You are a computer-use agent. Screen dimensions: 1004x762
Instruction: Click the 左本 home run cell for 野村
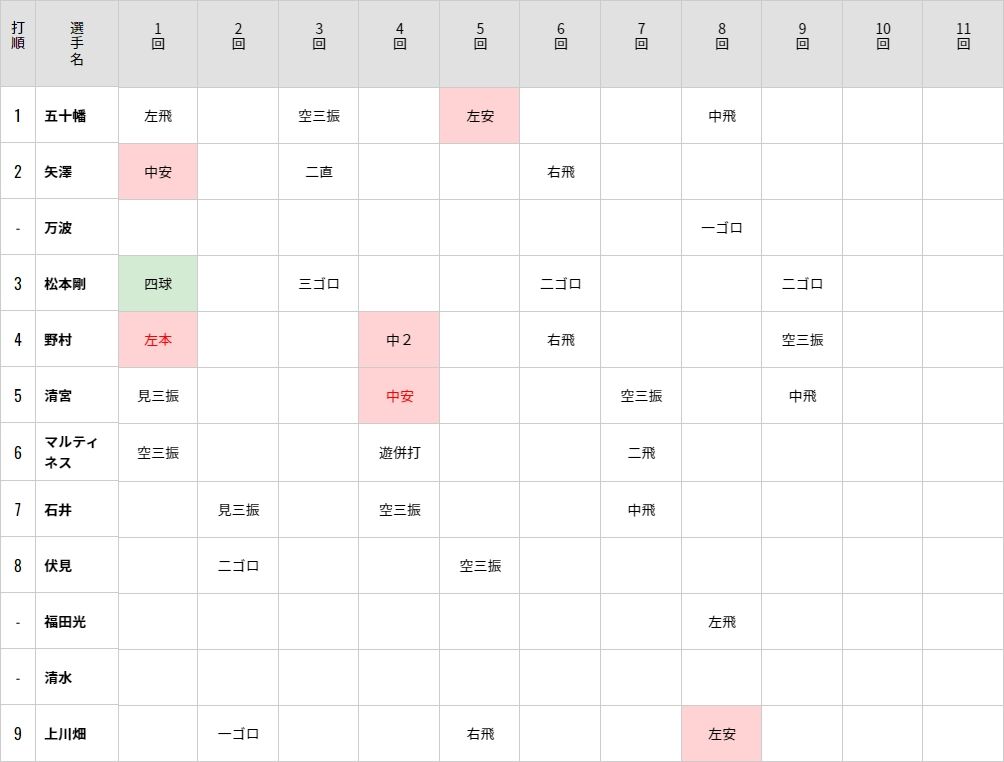pyautogui.click(x=158, y=339)
